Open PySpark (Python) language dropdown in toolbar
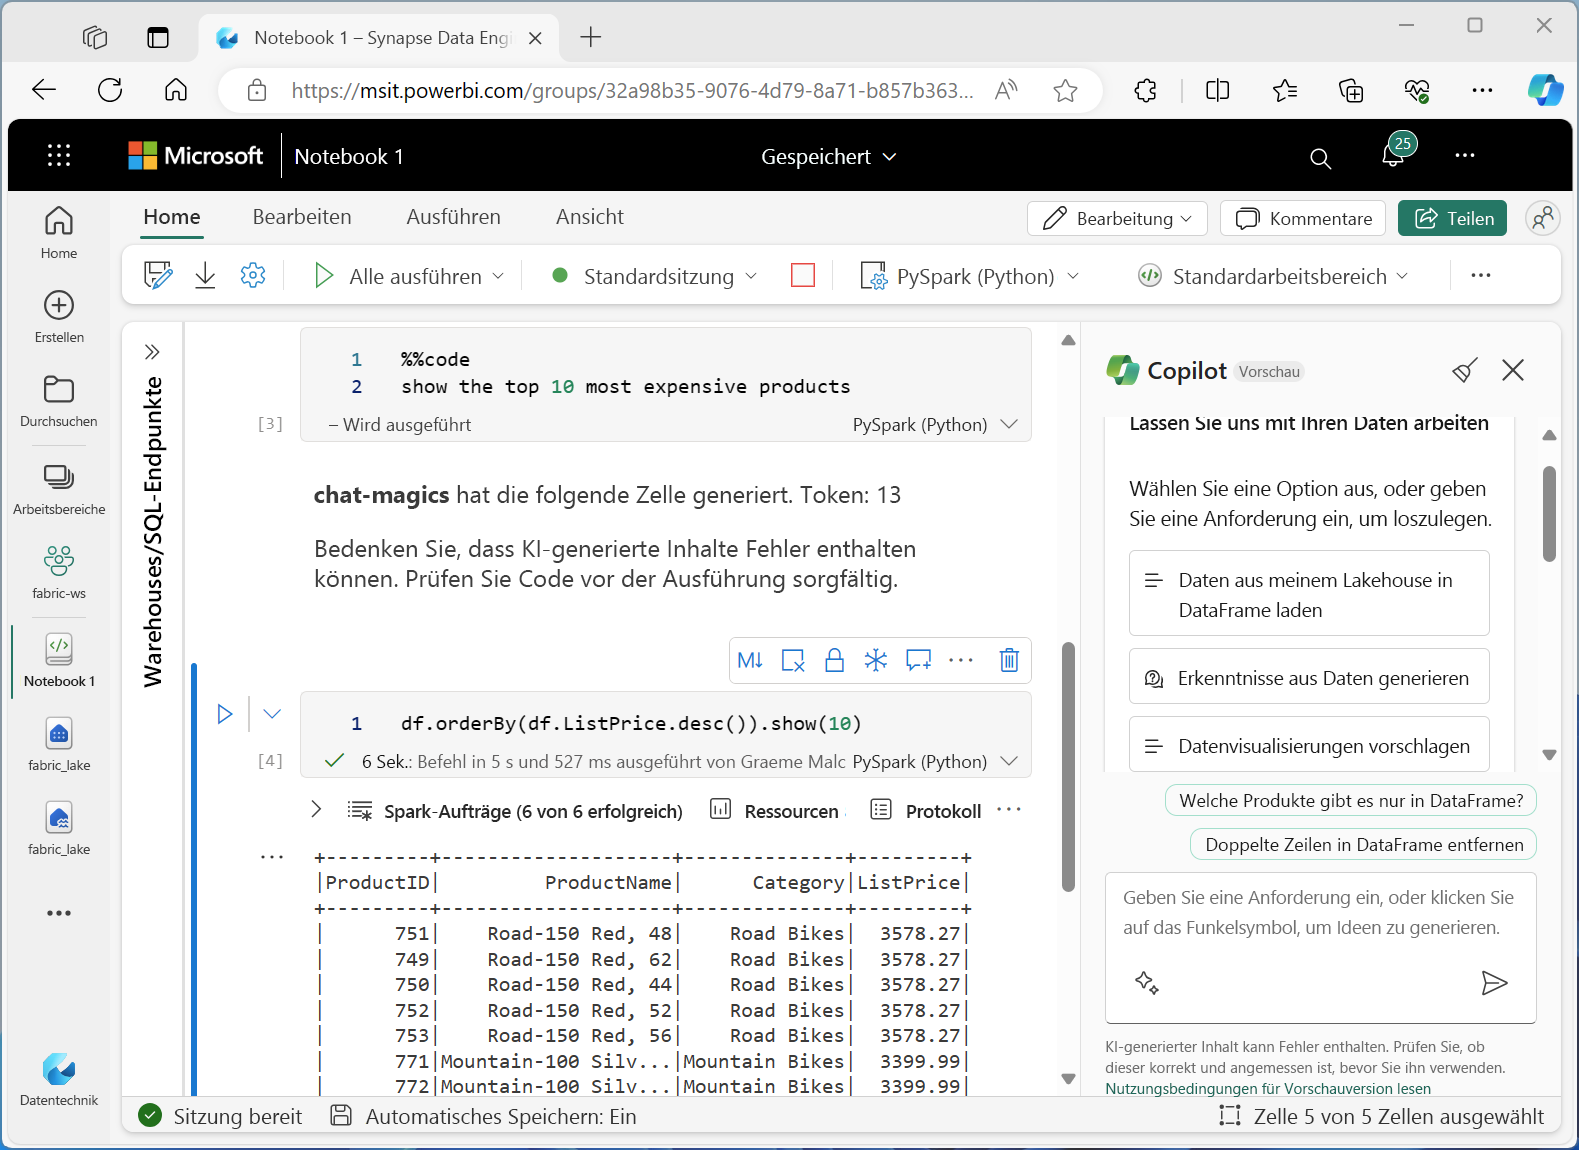The image size is (1579, 1150). pos(969,276)
